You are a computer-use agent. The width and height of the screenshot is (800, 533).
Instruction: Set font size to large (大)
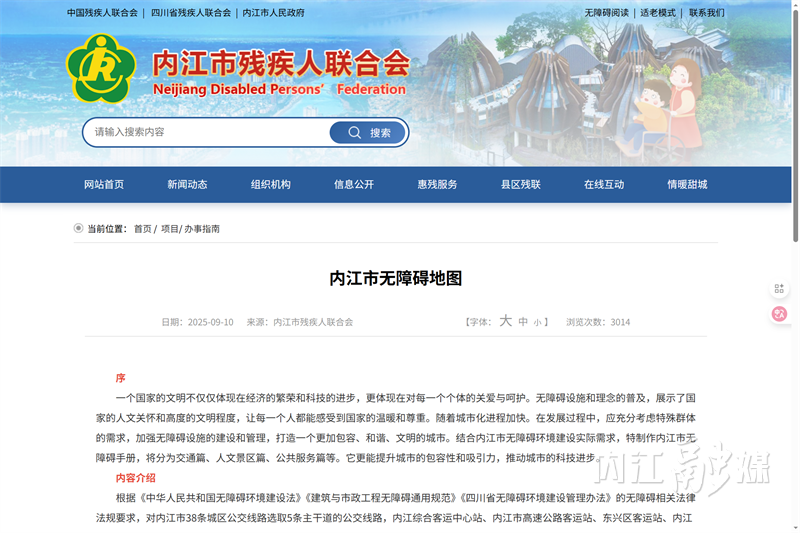pos(505,321)
